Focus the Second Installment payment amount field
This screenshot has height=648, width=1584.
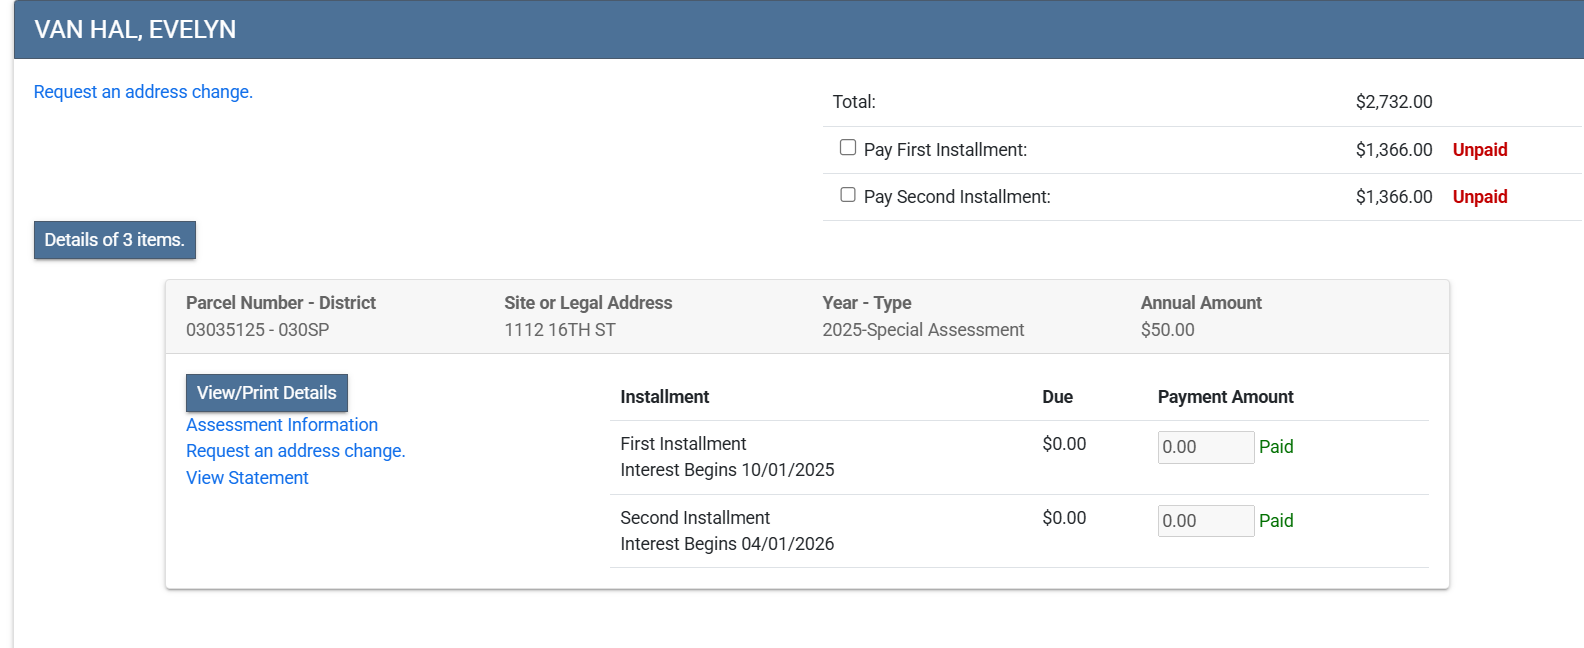click(x=1205, y=521)
